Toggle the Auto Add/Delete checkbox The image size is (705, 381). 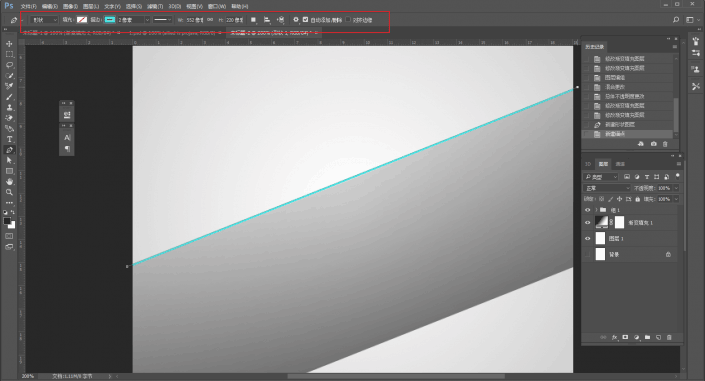pos(306,20)
